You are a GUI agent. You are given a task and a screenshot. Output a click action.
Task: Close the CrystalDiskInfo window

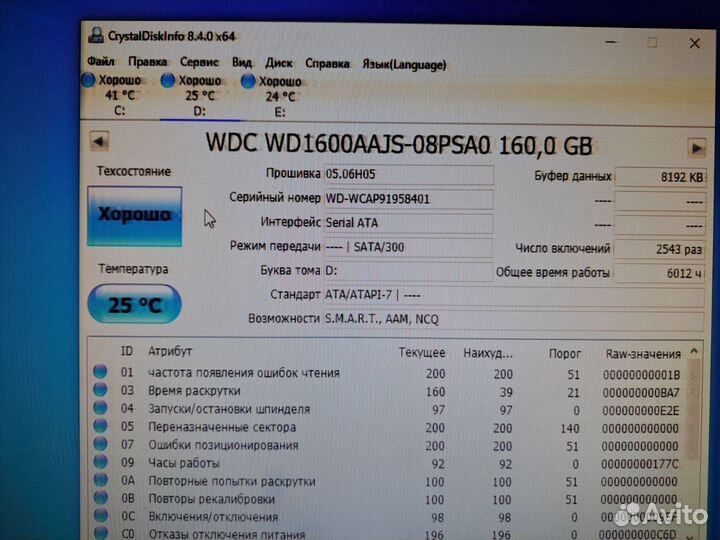point(694,43)
